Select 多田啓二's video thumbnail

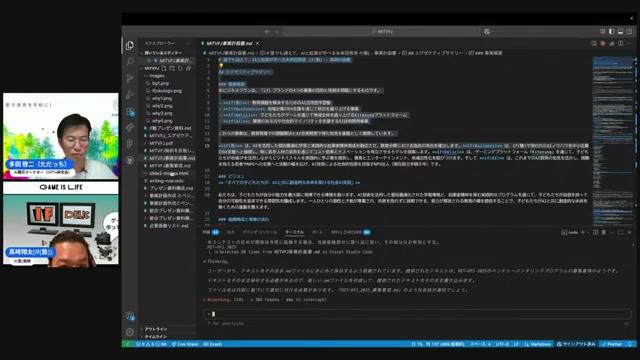tap(61, 136)
